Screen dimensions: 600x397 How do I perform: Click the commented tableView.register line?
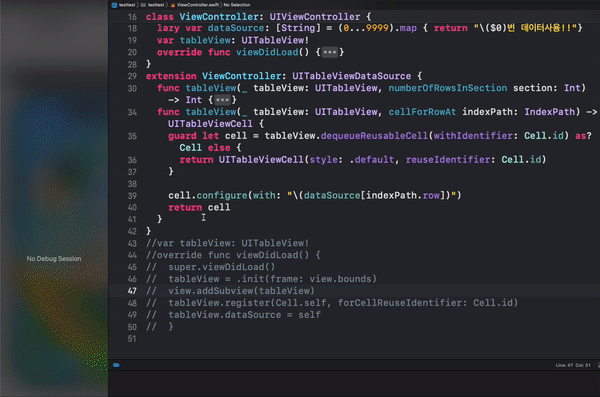(x=332, y=302)
